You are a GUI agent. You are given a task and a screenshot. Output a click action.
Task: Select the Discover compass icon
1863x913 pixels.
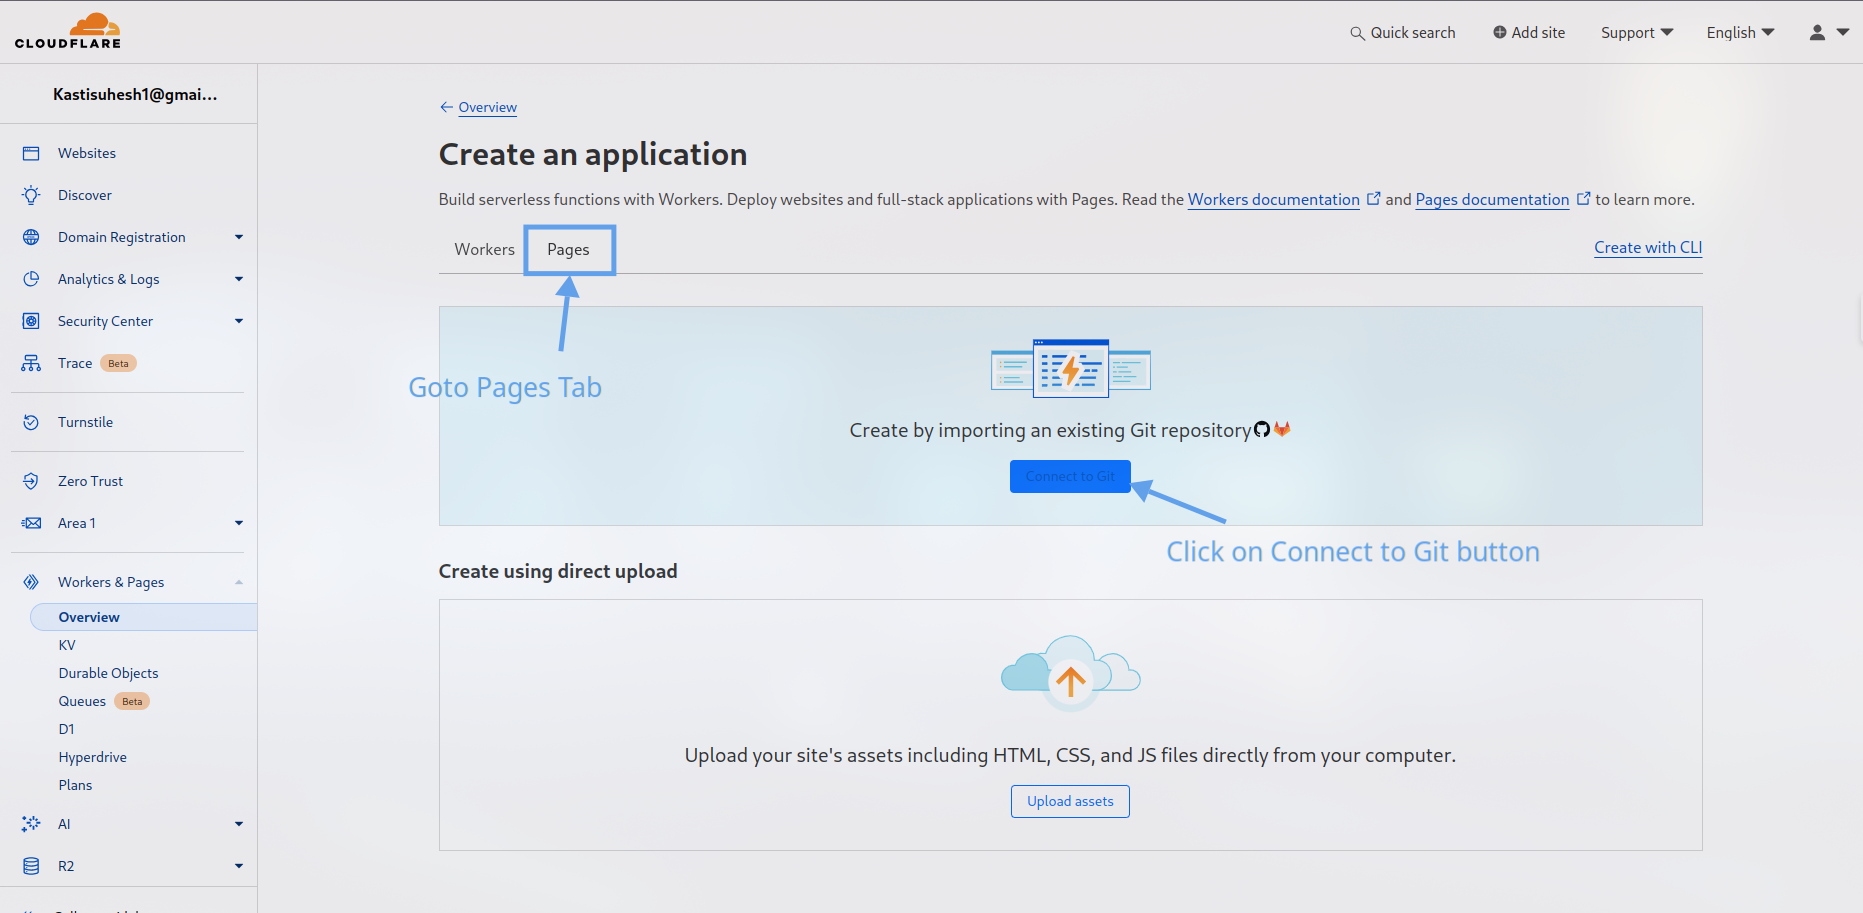pos(31,194)
